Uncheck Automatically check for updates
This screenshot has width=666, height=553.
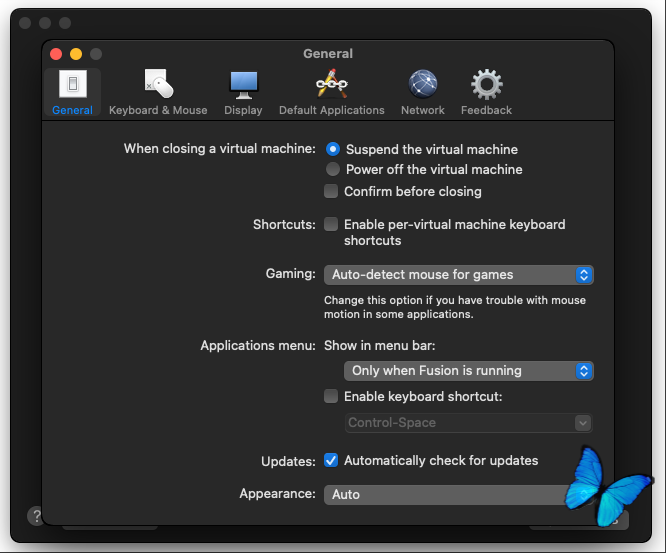click(331, 460)
